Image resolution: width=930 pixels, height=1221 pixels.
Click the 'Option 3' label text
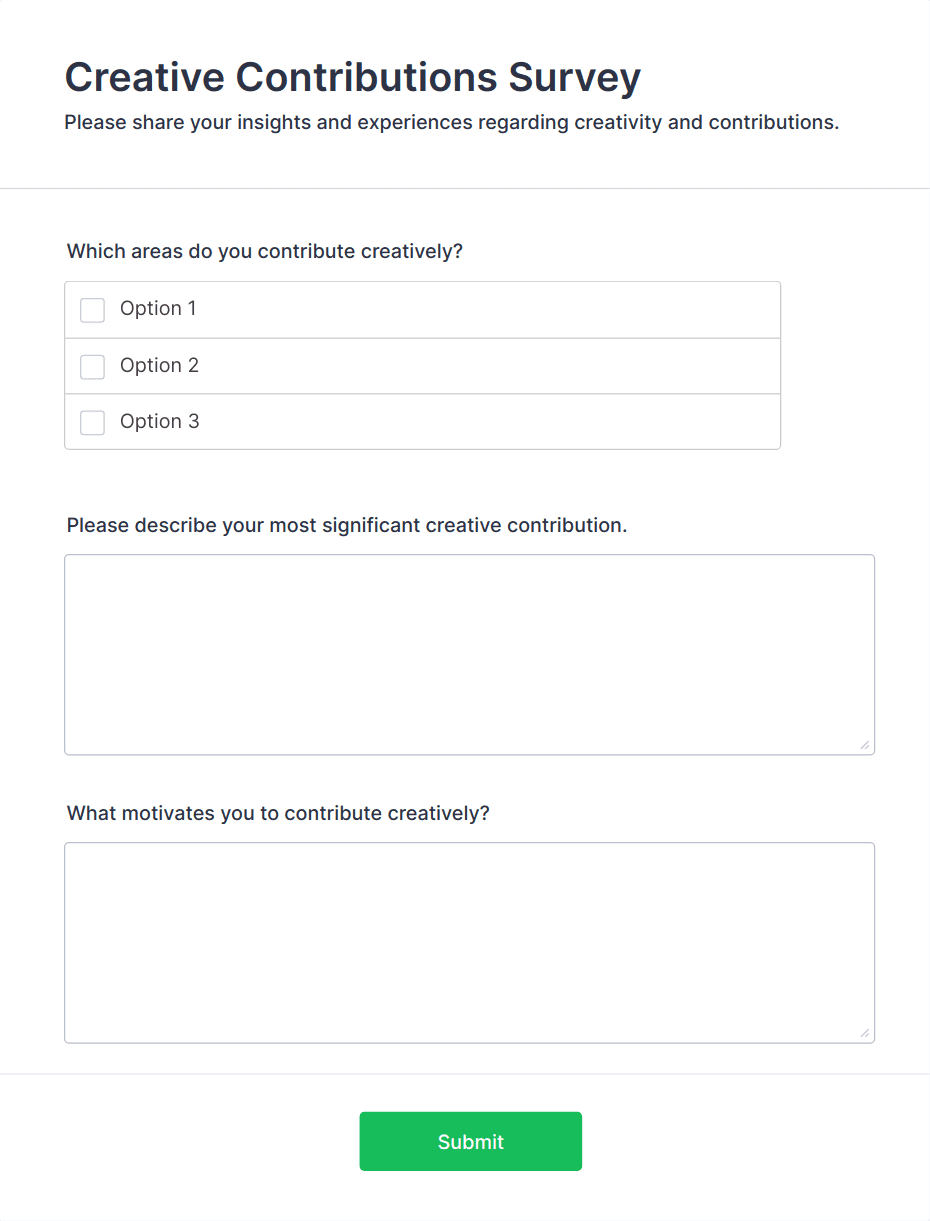pos(159,422)
